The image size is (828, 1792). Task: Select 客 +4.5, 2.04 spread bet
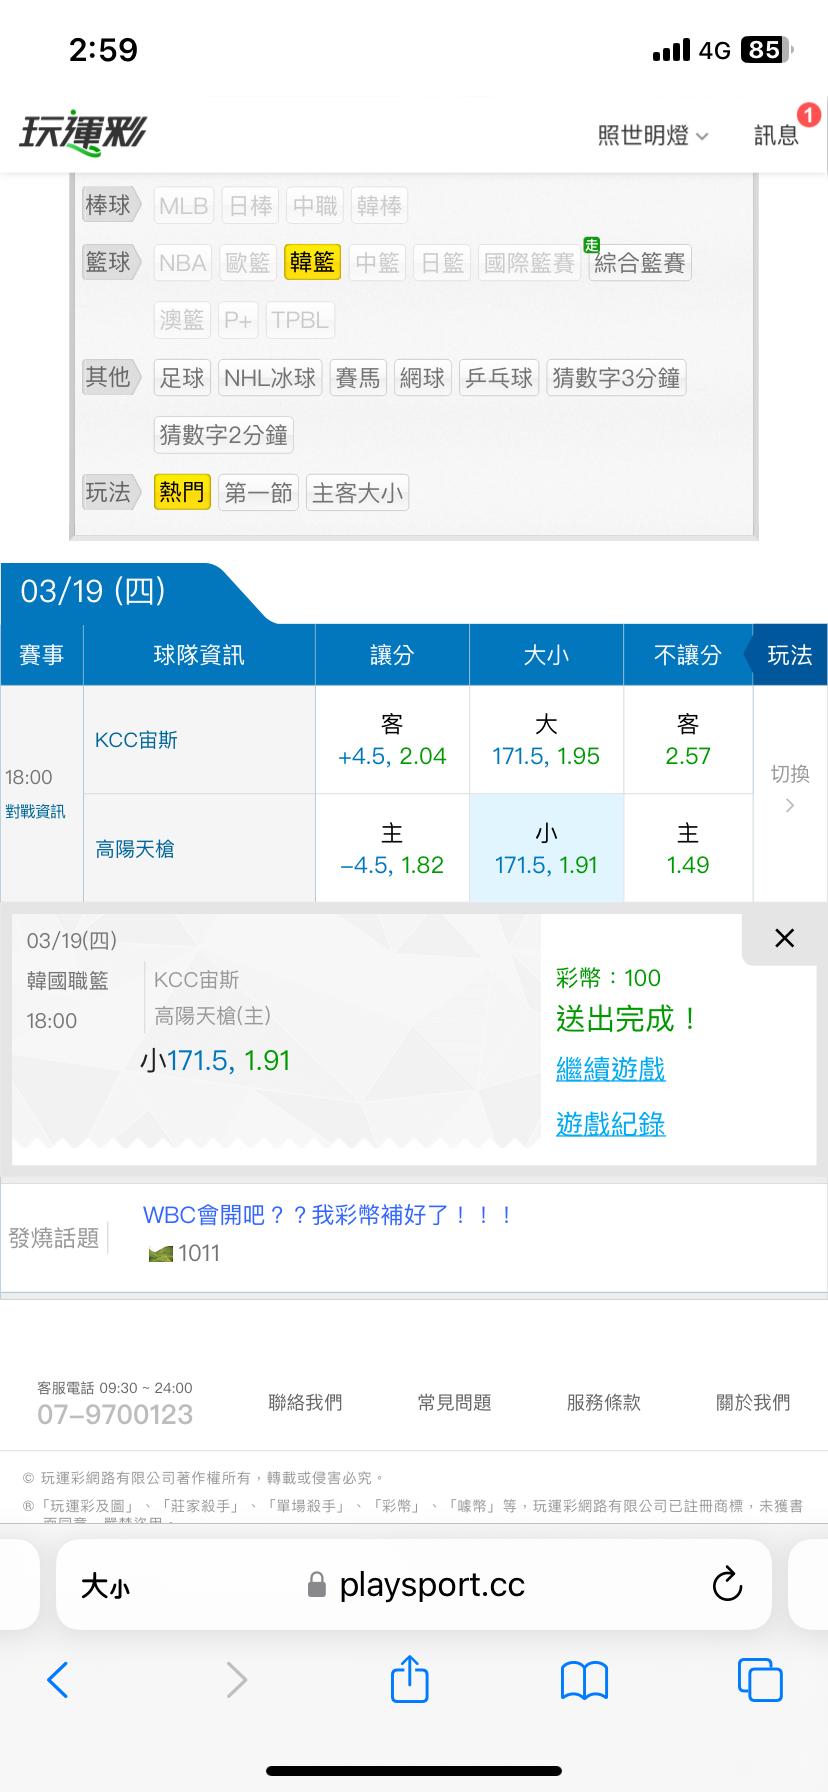392,740
